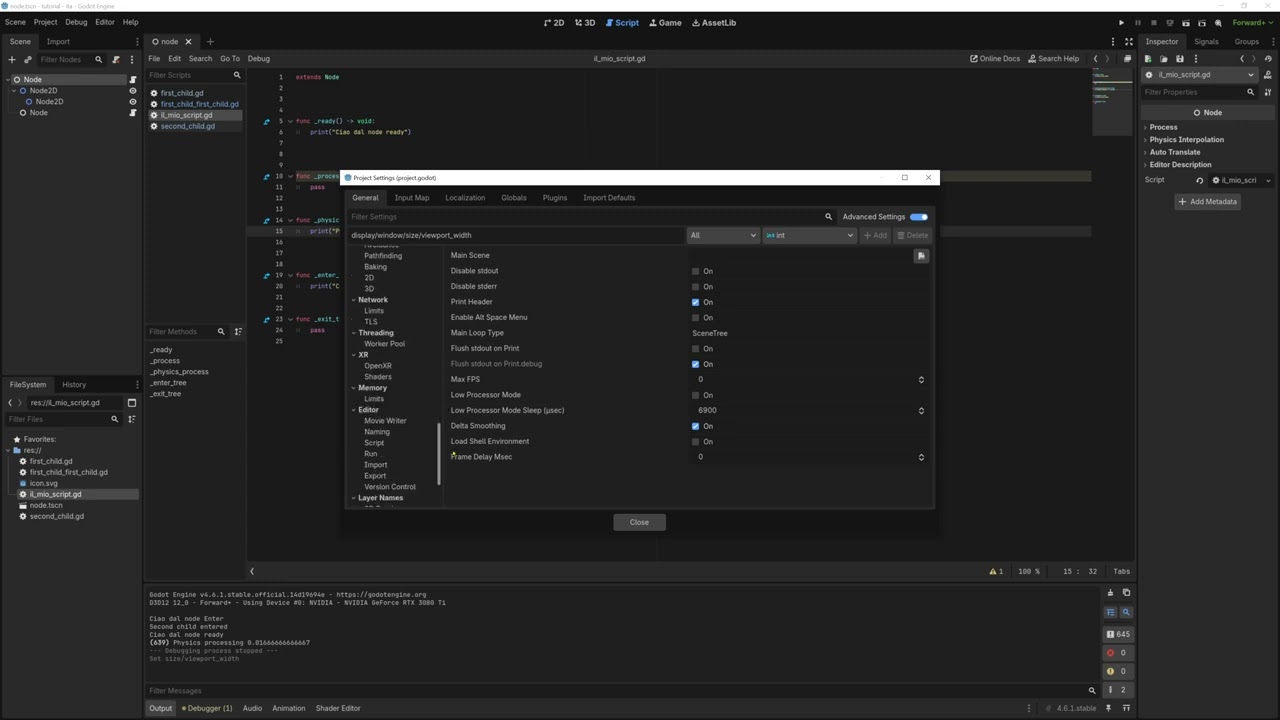The height and width of the screenshot is (720, 1280).
Task: Toggle visibility of the first Node2D
Action: (x=133, y=91)
